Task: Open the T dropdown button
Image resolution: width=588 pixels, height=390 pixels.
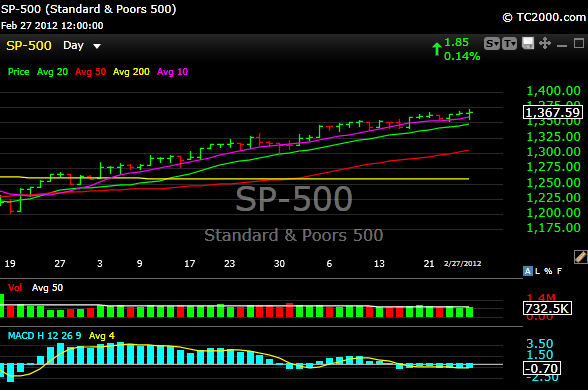Action: (x=509, y=44)
